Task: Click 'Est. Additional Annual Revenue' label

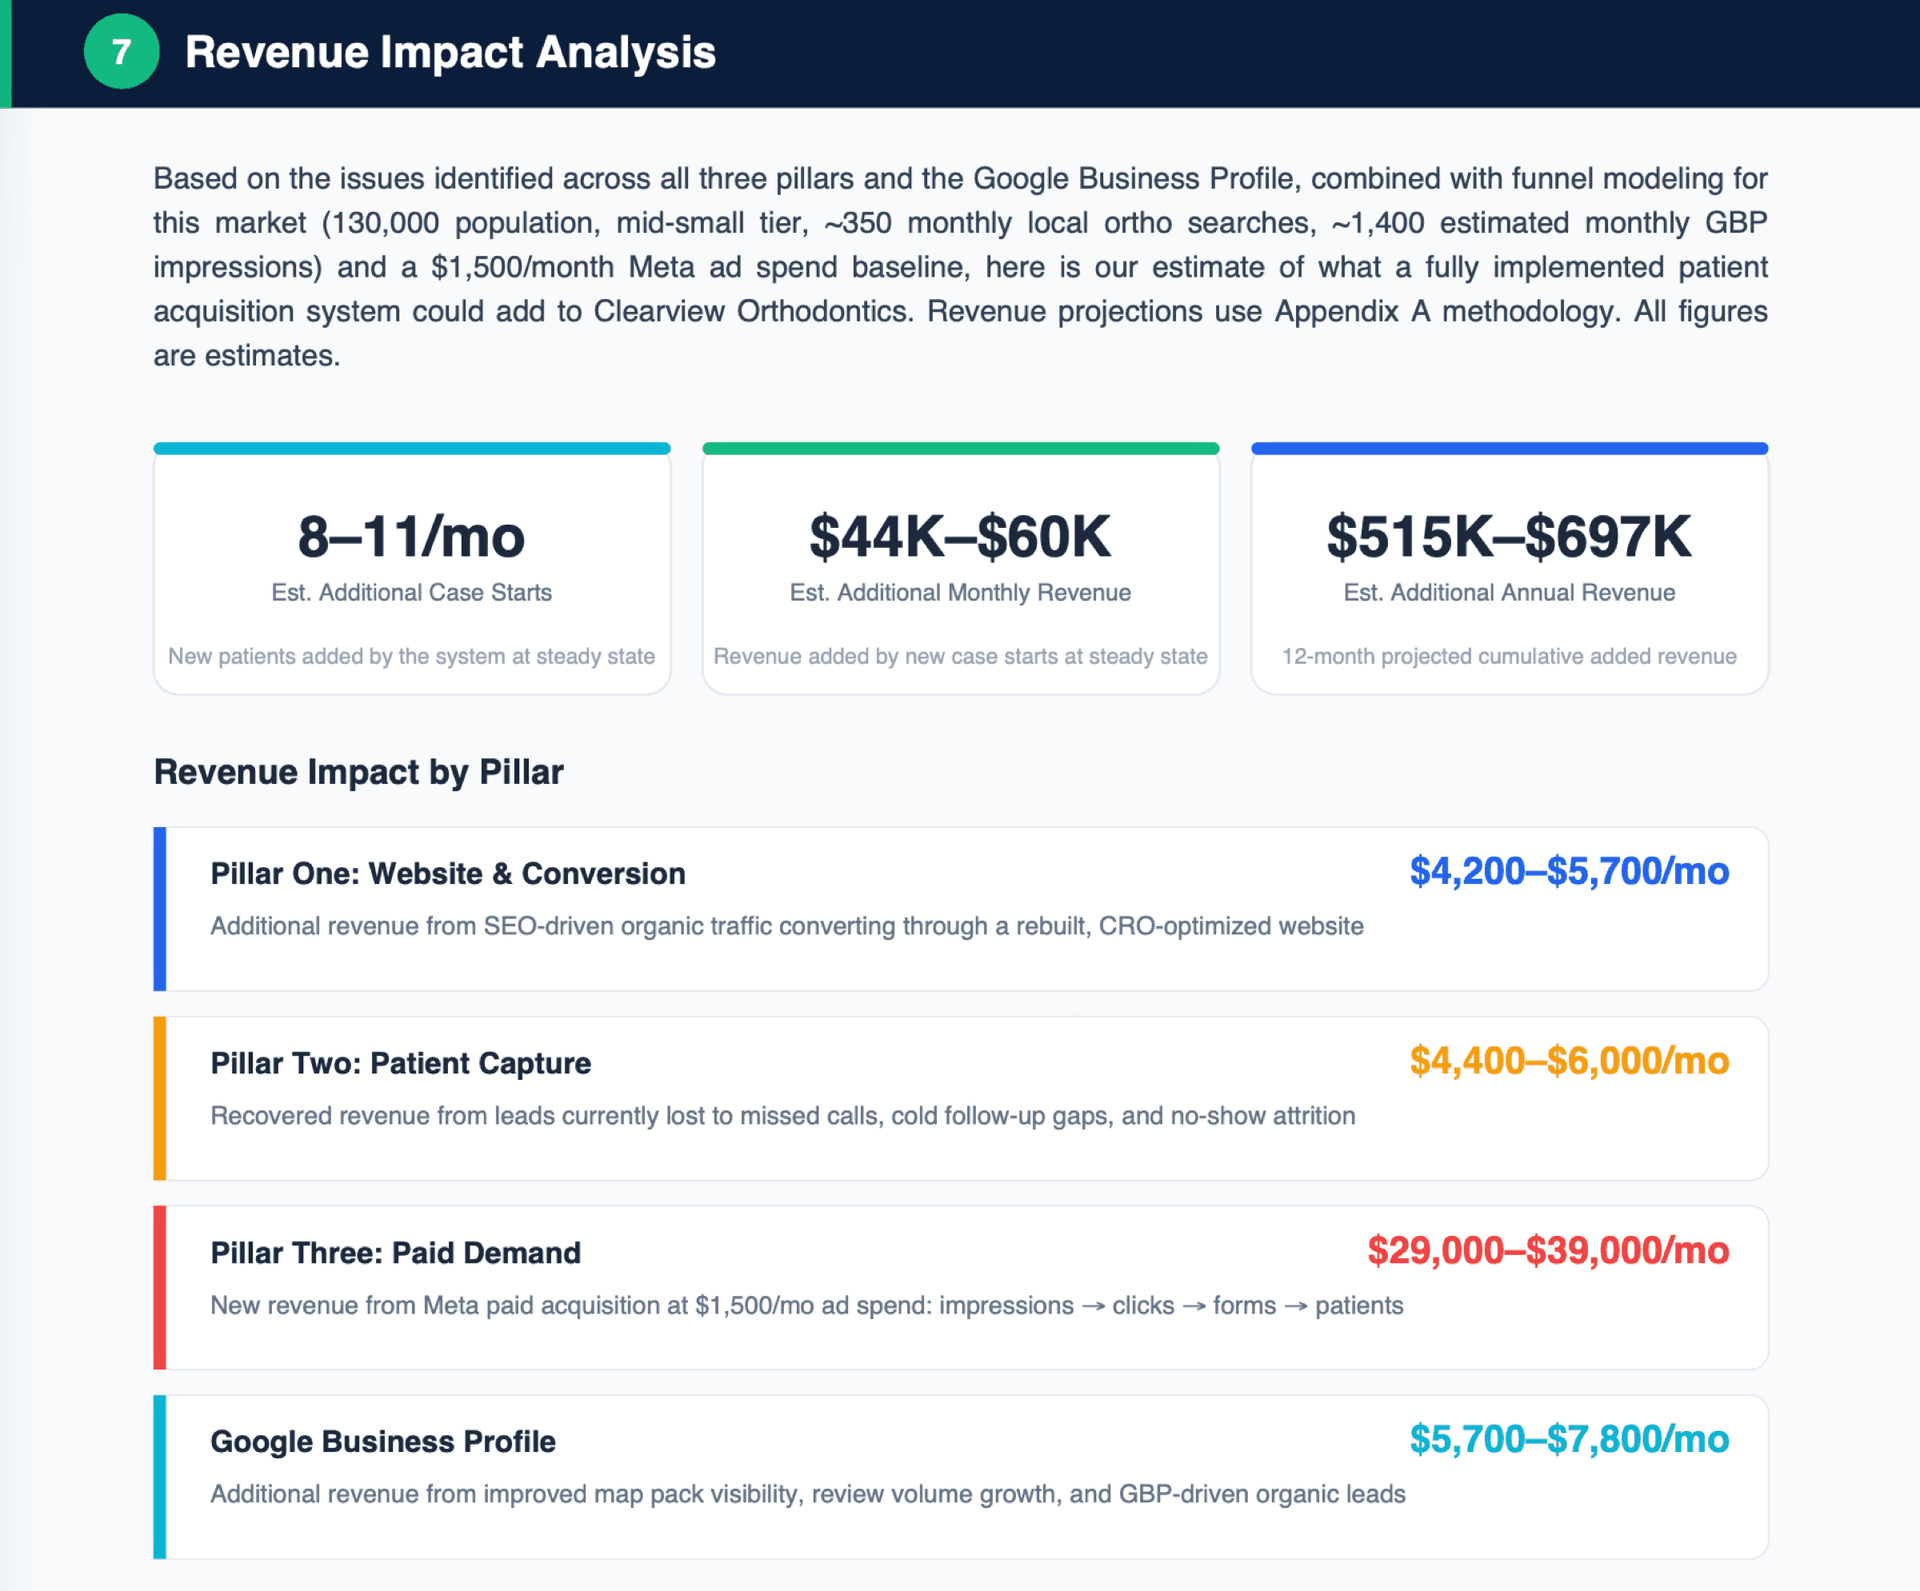Action: [1509, 593]
